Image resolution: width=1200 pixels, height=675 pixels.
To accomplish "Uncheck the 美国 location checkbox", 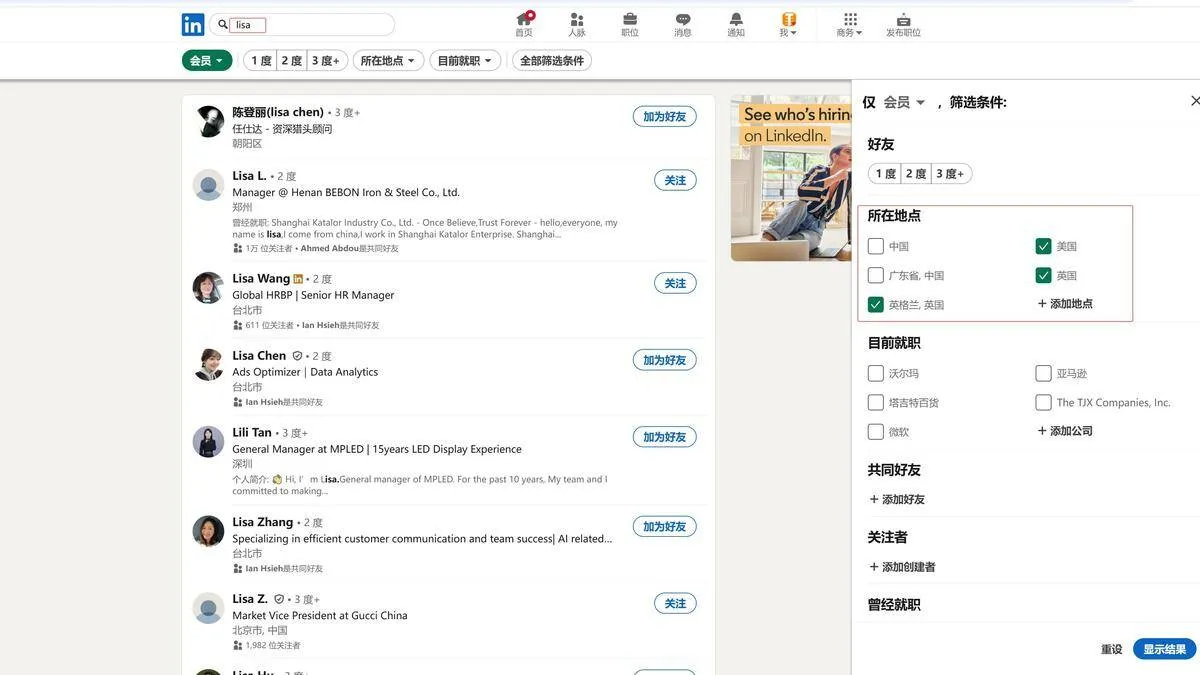I will 1044,246.
